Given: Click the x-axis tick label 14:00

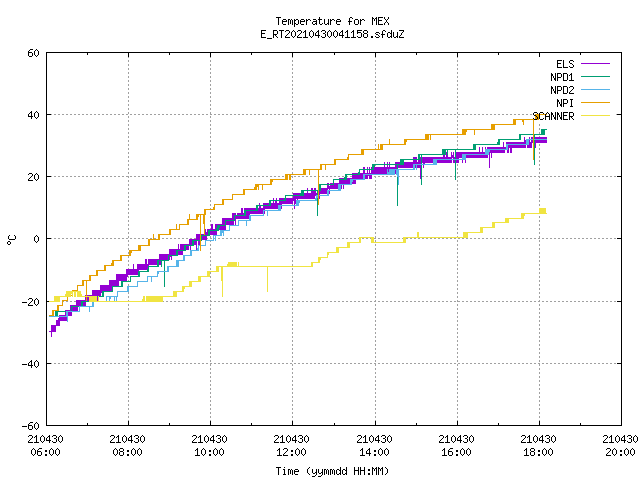Looking at the screenshot, I should coord(374,452).
